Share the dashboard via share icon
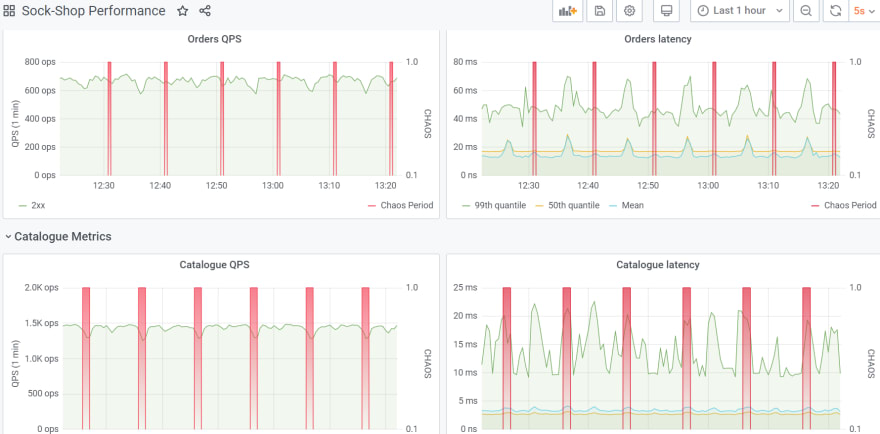 tap(205, 11)
